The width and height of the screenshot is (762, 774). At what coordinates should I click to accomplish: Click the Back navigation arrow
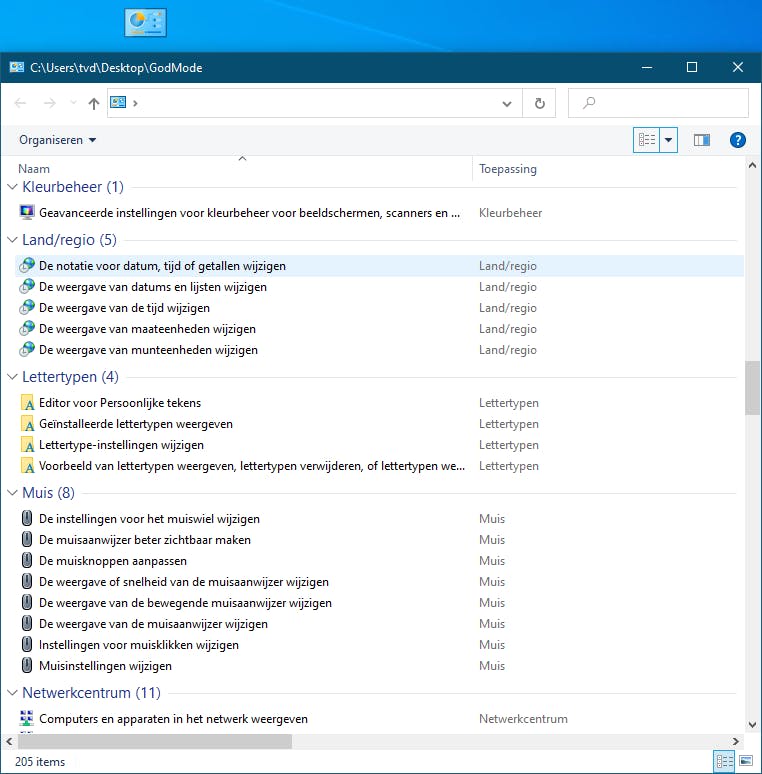[20, 103]
